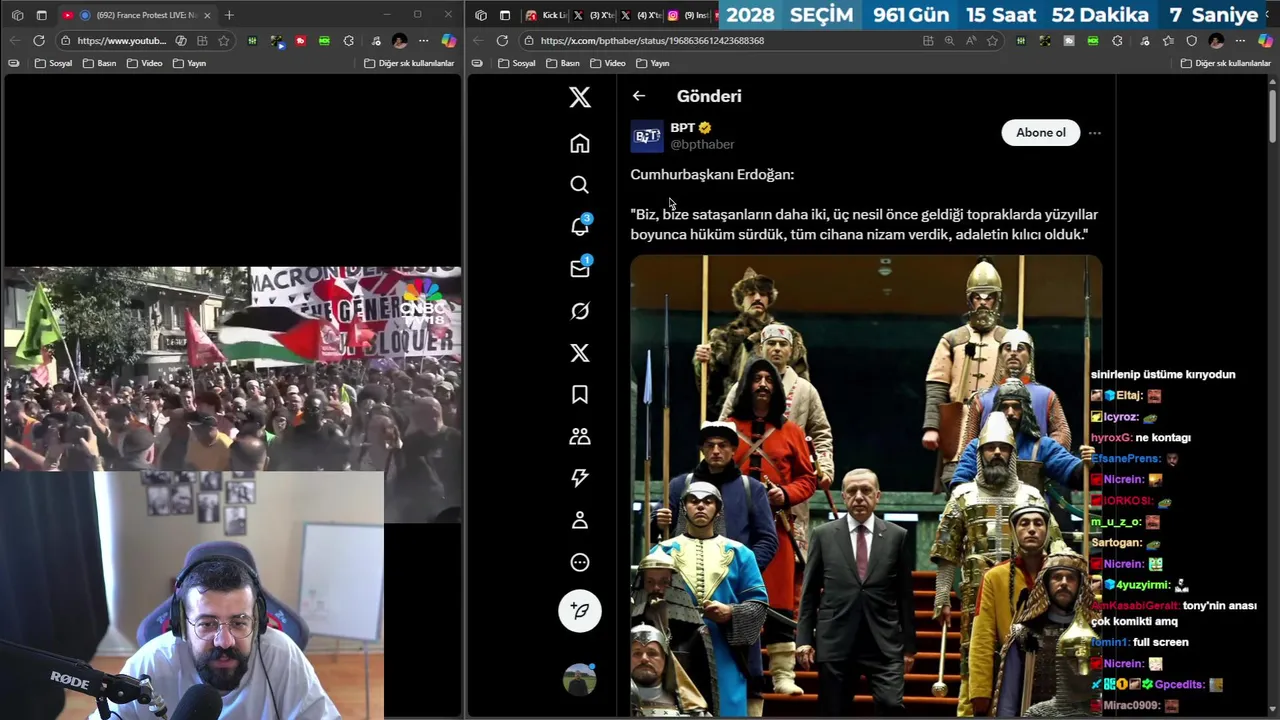The width and height of the screenshot is (1280, 720).
Task: Reload the YouTube window page
Action: point(39,41)
